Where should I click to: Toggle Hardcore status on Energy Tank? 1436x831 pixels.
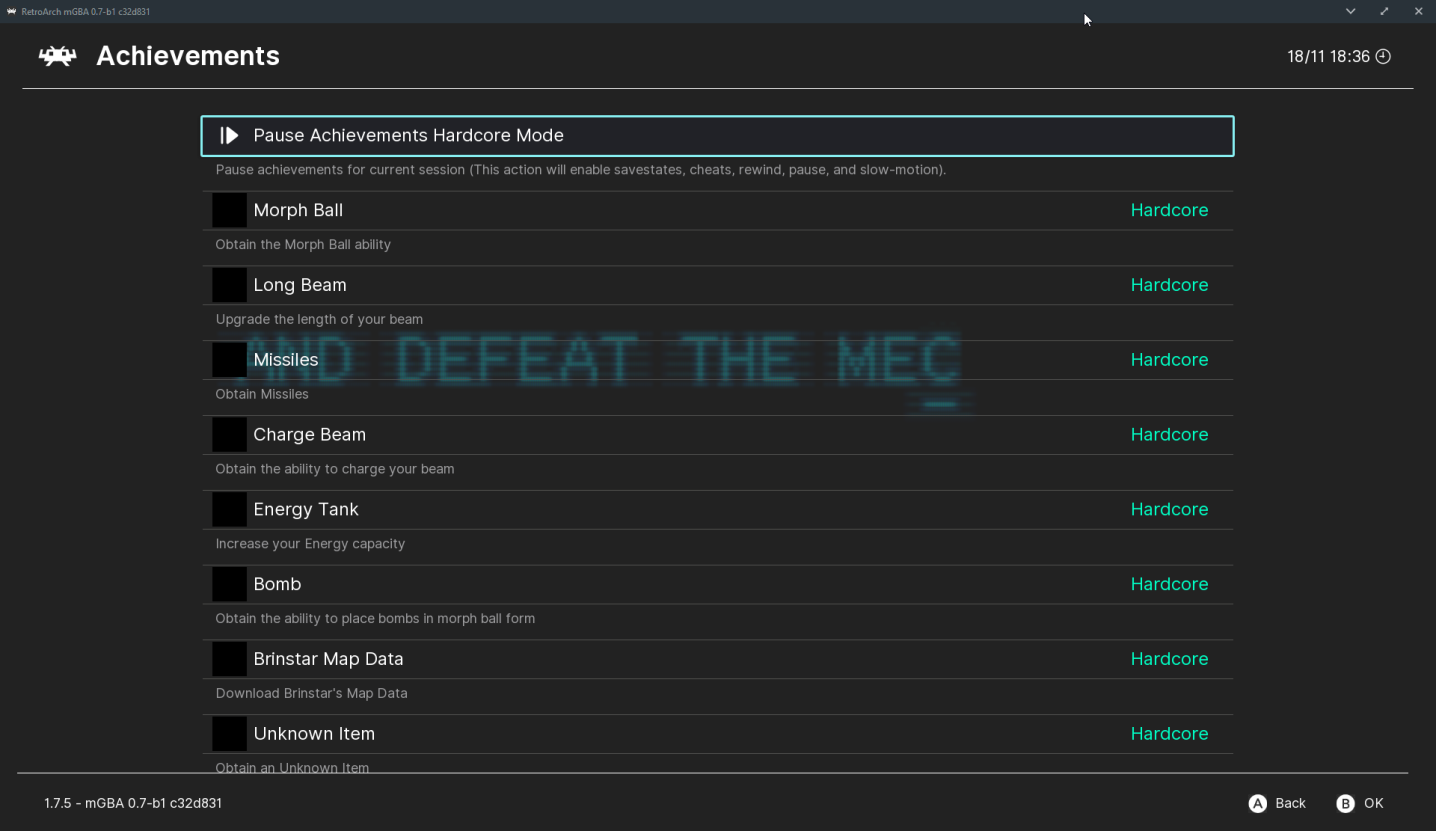coord(1169,509)
